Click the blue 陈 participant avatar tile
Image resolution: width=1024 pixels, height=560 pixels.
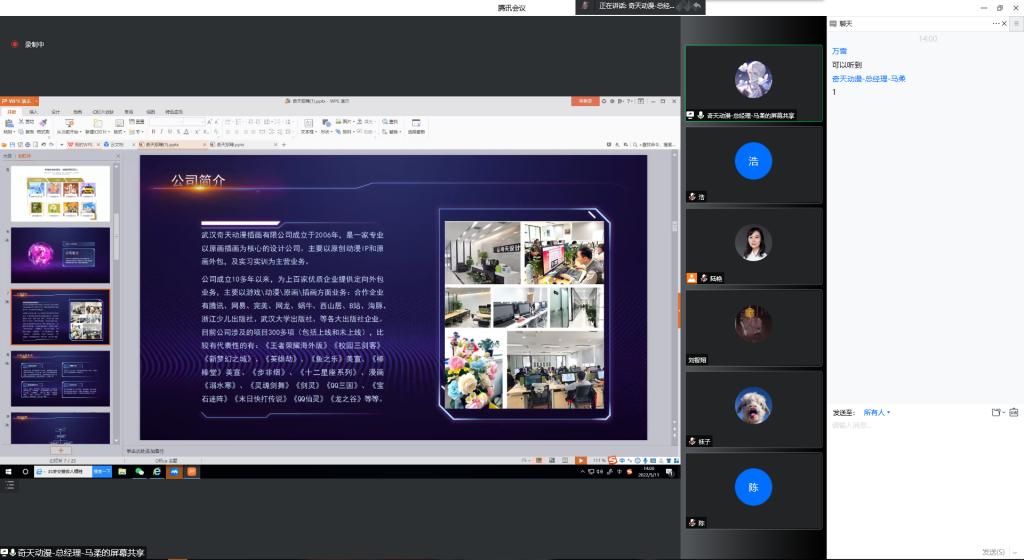click(753, 487)
